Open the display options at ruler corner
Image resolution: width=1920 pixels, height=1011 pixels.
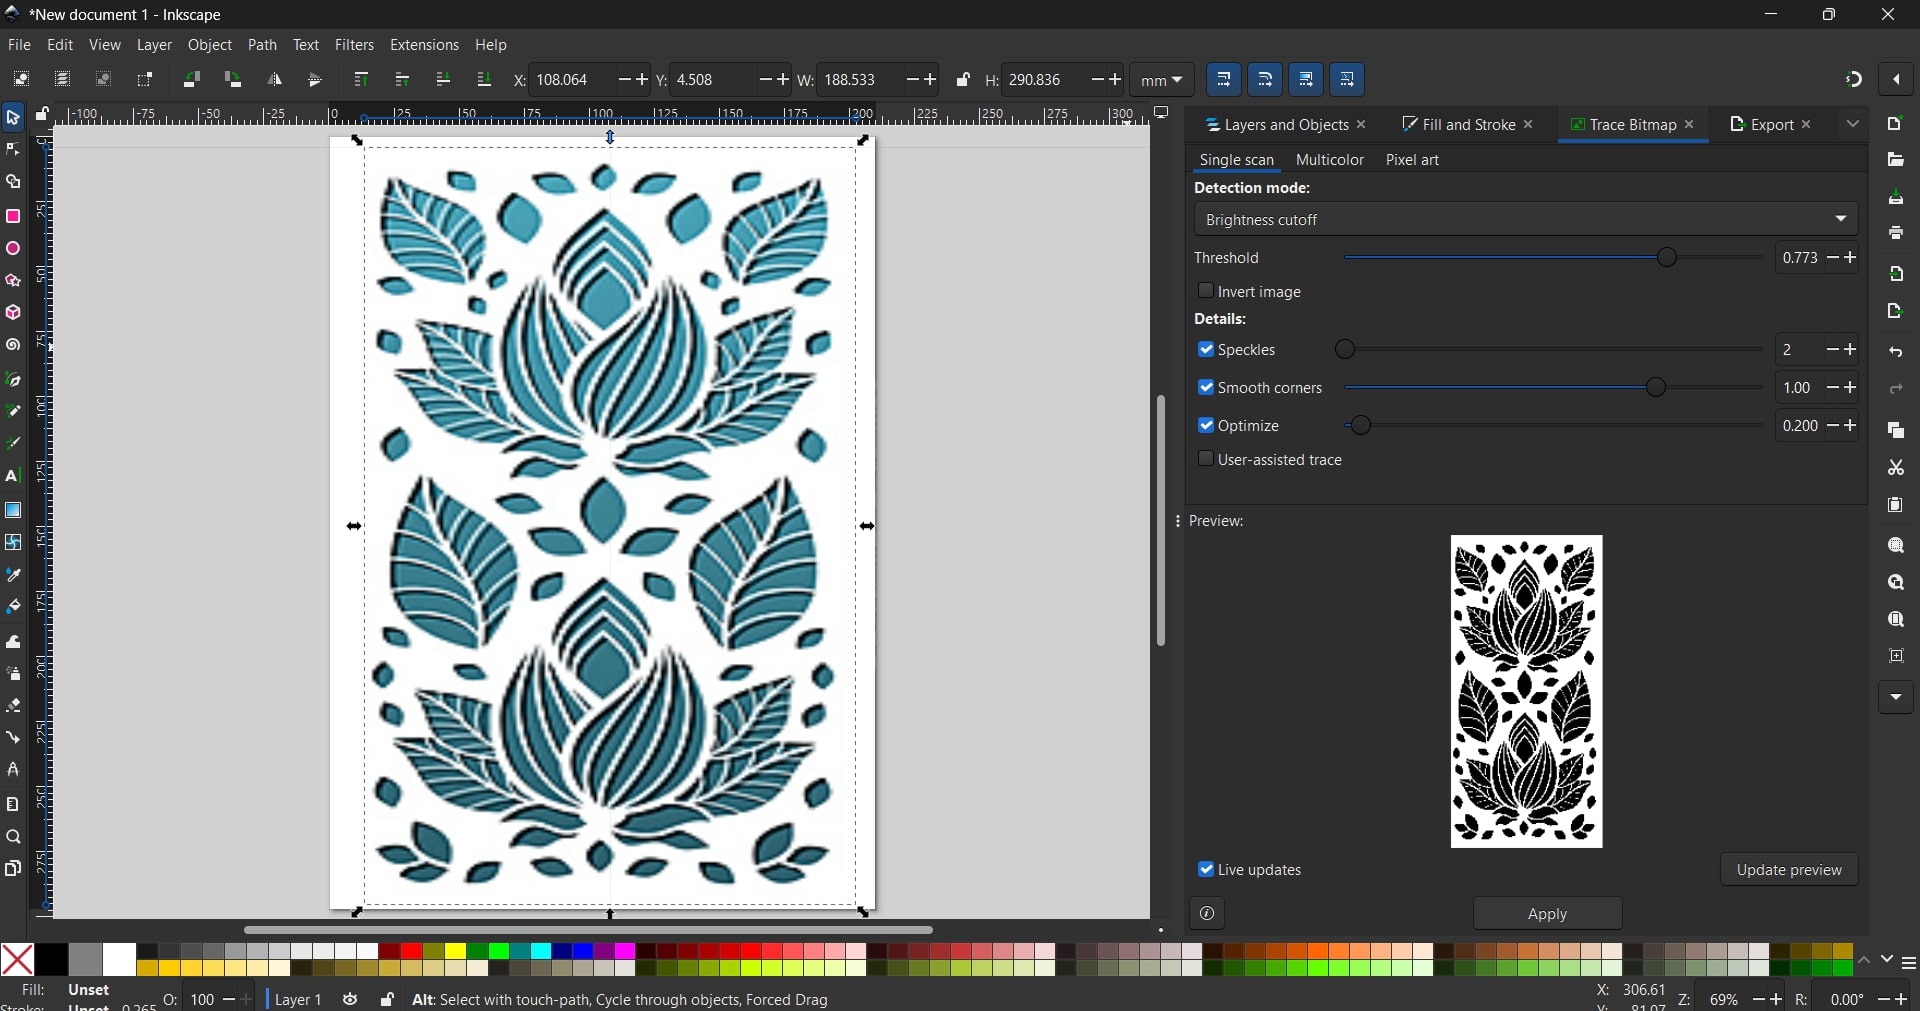[x=1161, y=114]
